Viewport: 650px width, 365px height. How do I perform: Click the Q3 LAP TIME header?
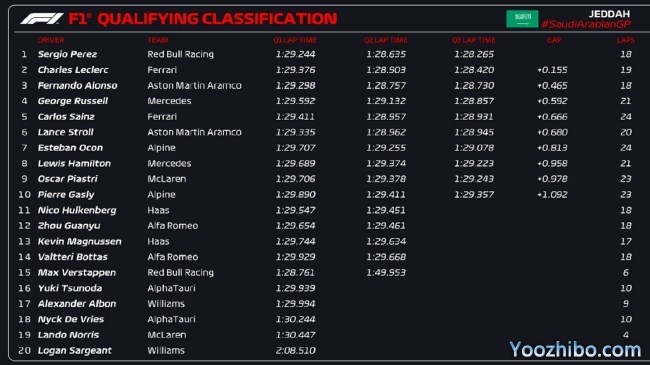(474, 40)
